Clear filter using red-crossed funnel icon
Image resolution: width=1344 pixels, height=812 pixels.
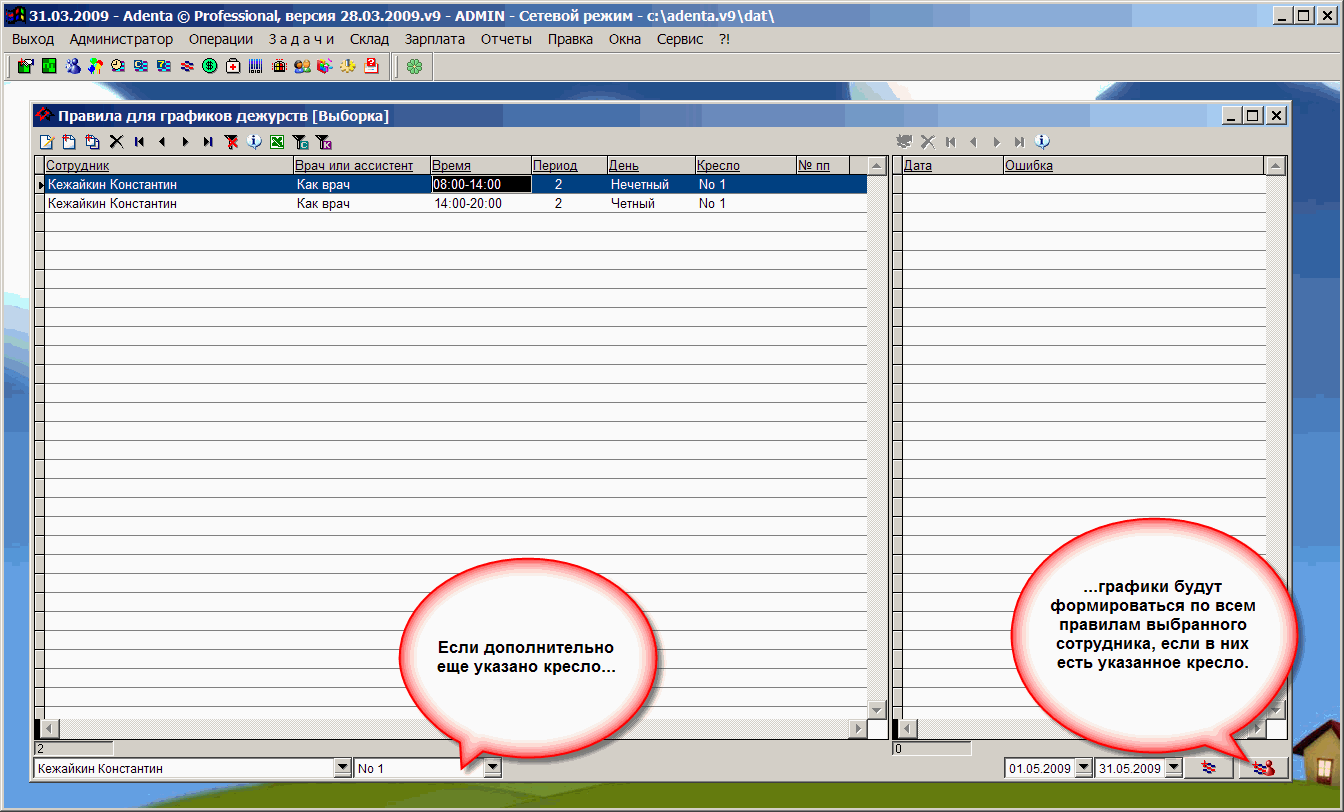pos(231,142)
